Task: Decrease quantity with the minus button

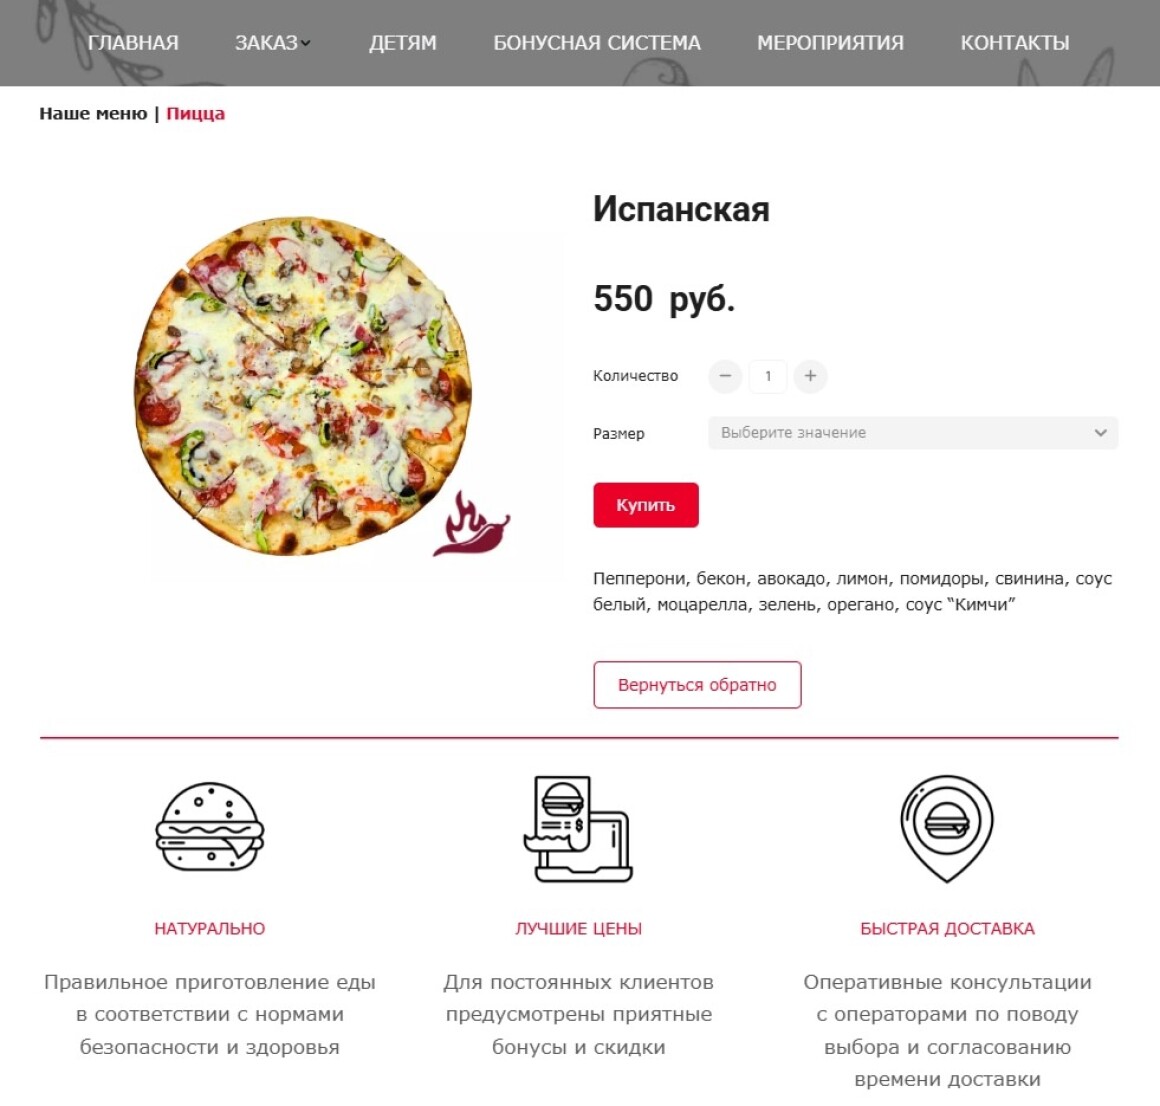Action: tap(725, 376)
